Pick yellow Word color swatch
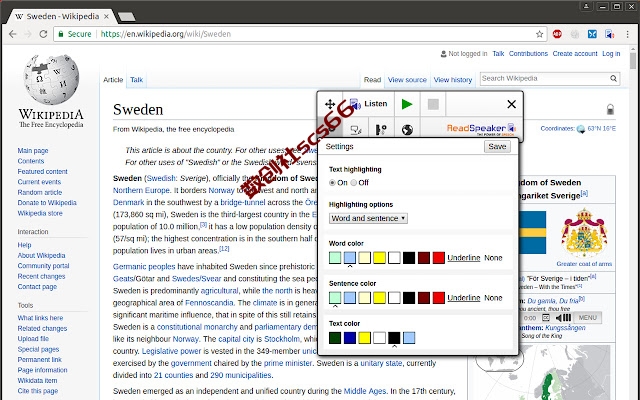The width and height of the screenshot is (640, 400). tap(379, 258)
